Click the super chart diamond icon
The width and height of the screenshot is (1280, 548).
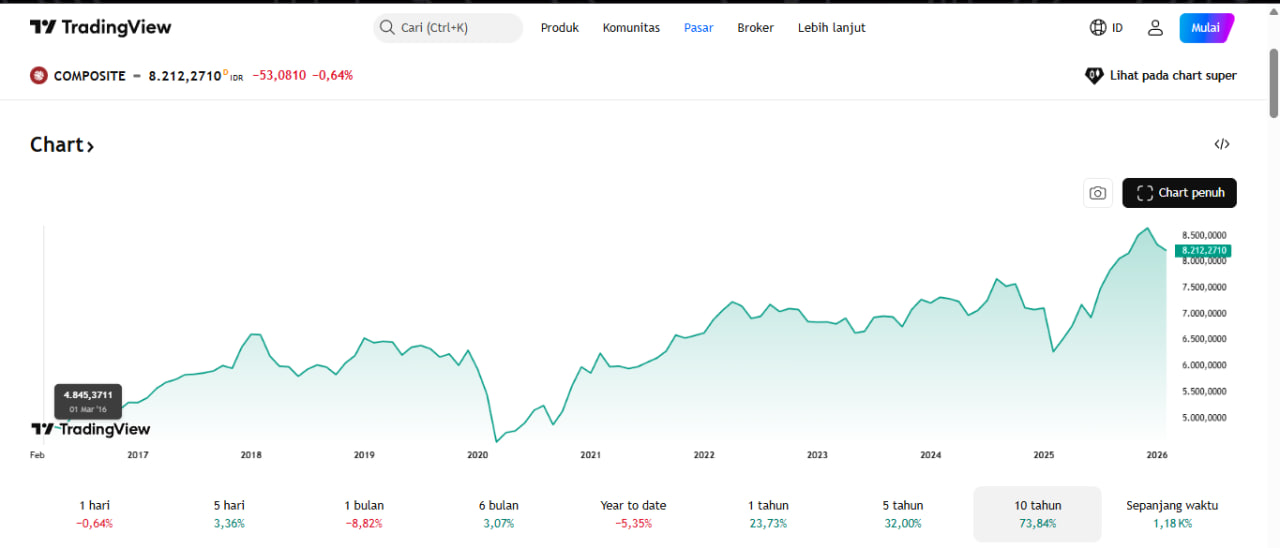click(x=1094, y=75)
